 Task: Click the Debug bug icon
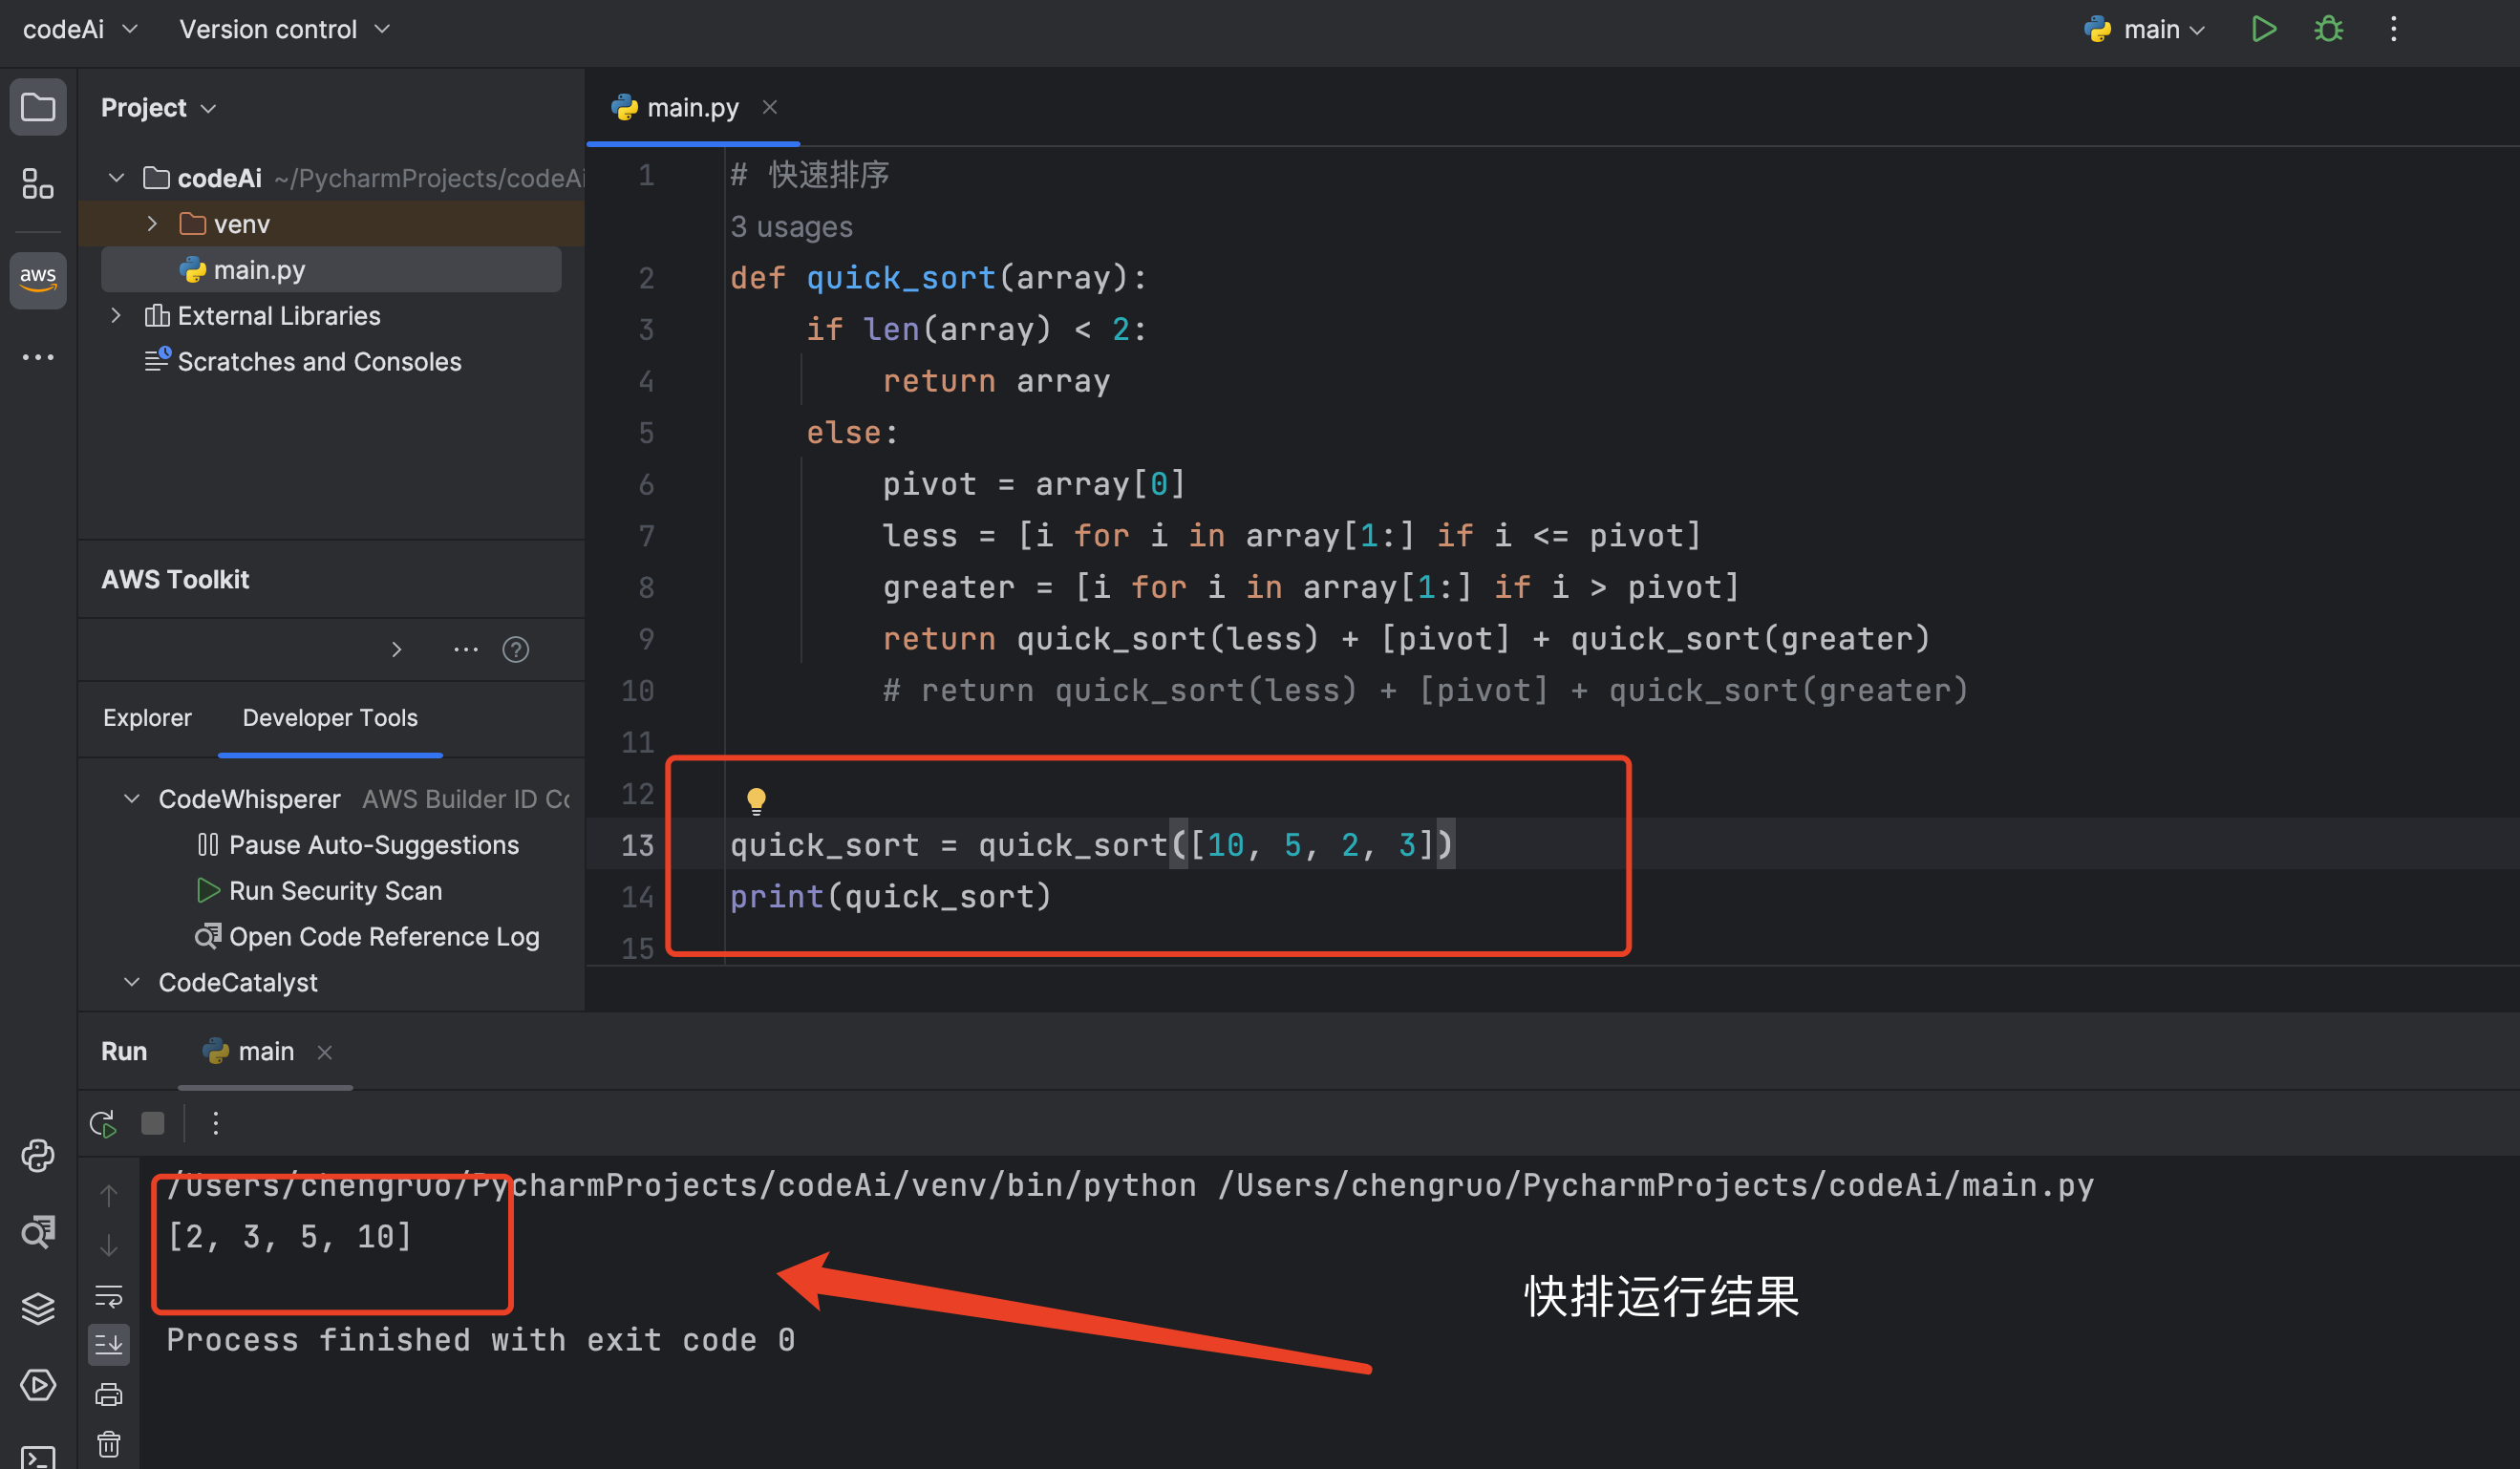(x=2328, y=29)
